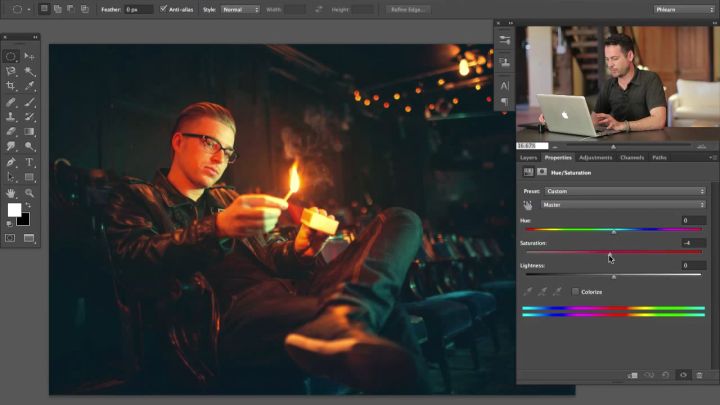Select the Crop tool
The image size is (720, 405).
(x=11, y=86)
